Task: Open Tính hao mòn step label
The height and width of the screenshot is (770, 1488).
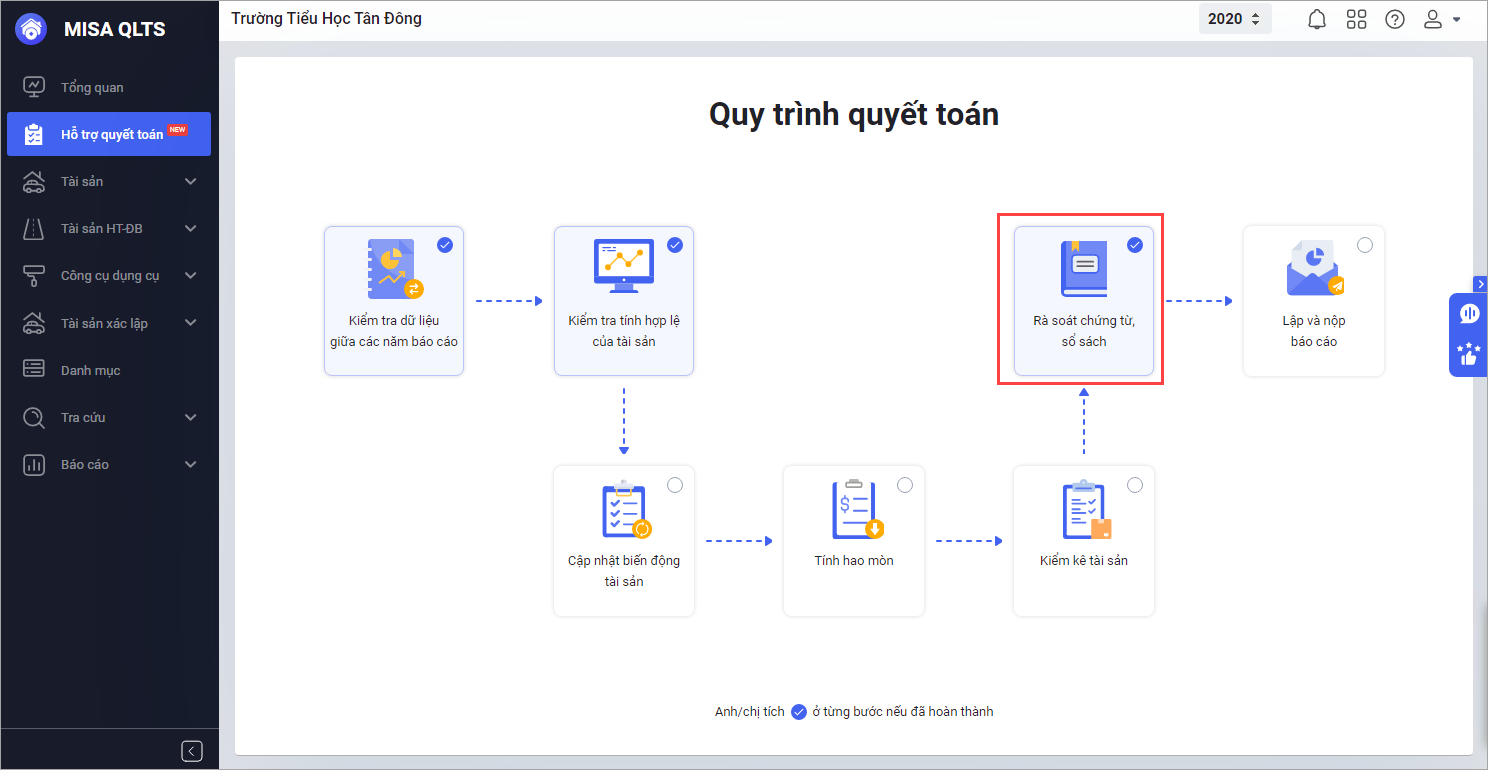Action: (854, 561)
